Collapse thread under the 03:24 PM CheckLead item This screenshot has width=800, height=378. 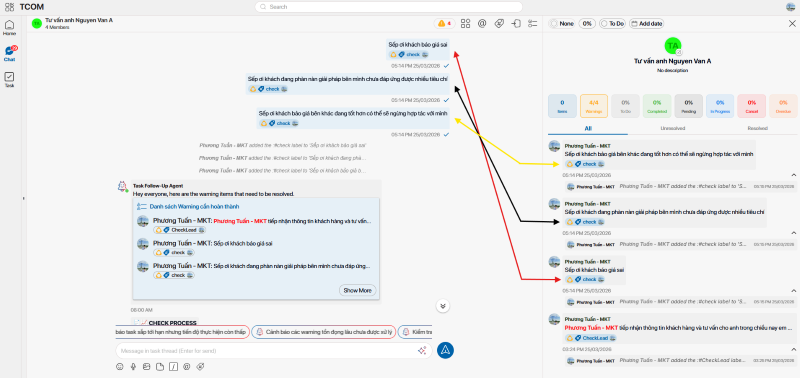[x=793, y=349]
